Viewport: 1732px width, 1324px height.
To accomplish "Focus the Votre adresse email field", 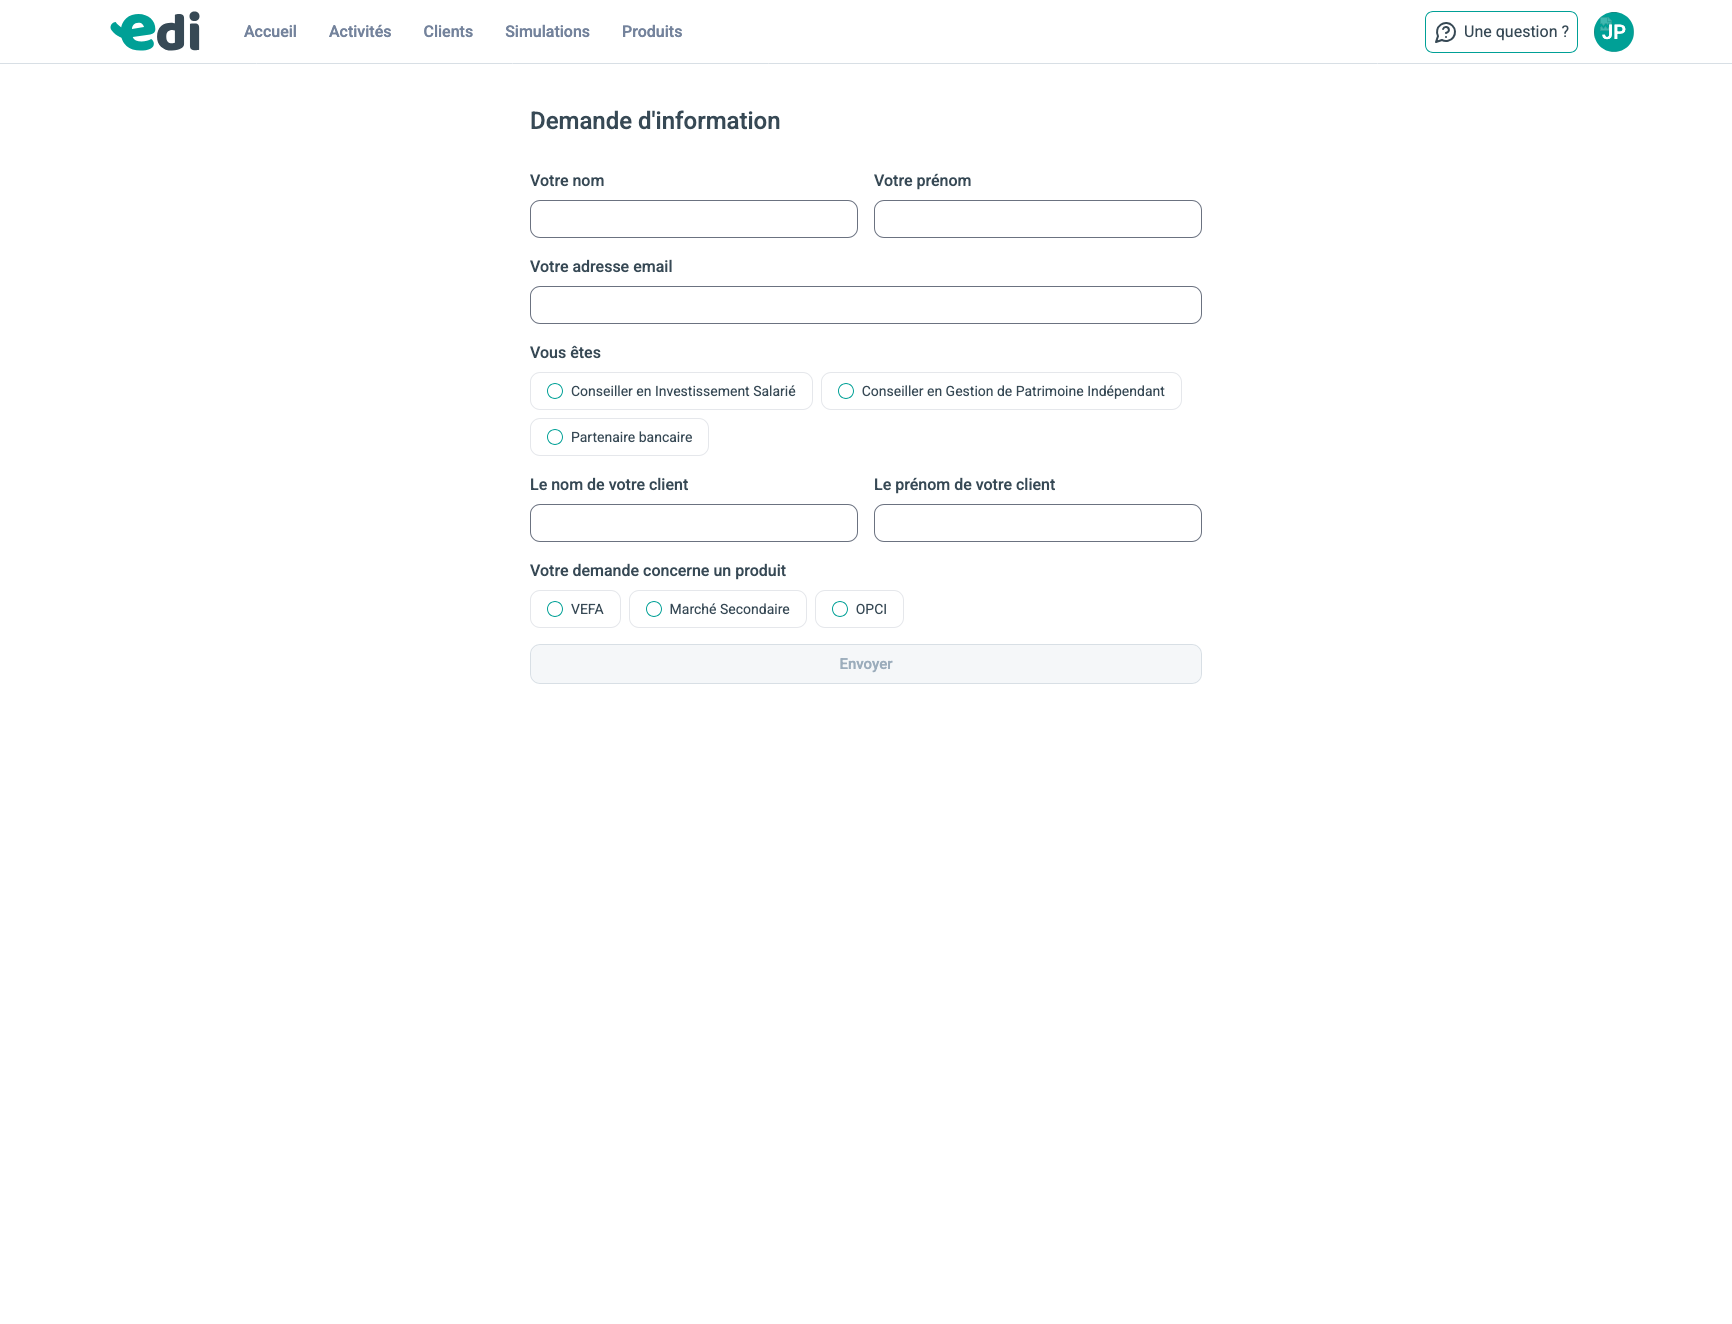I will pyautogui.click(x=865, y=305).
